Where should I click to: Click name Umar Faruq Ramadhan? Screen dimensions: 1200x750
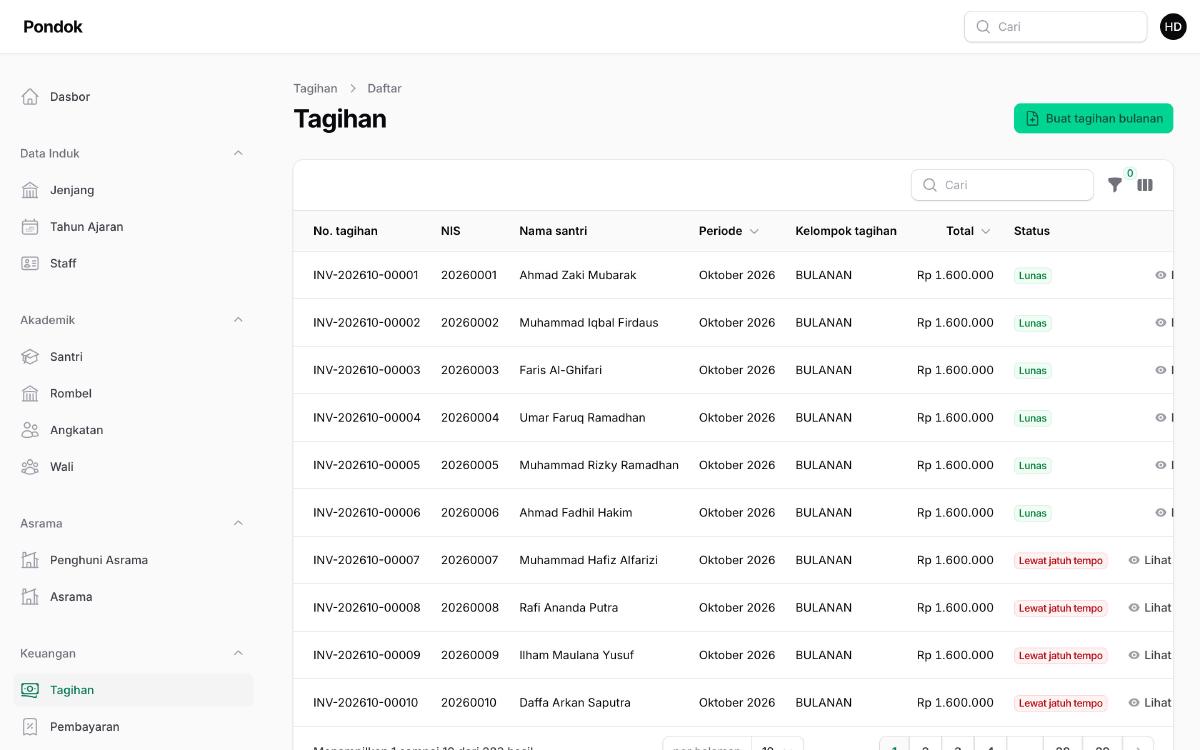point(582,418)
